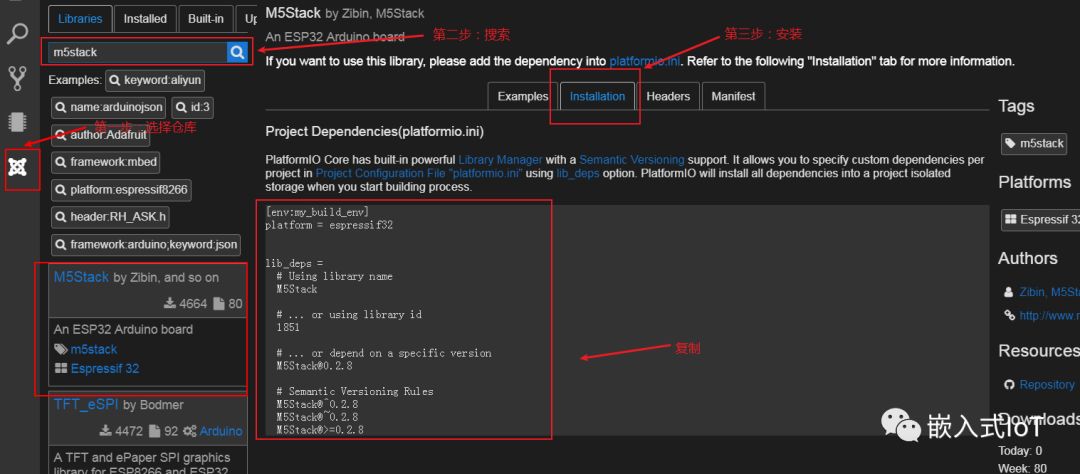Select the name:arduinojson example search
This screenshot has width=1080, height=474.
pos(109,107)
